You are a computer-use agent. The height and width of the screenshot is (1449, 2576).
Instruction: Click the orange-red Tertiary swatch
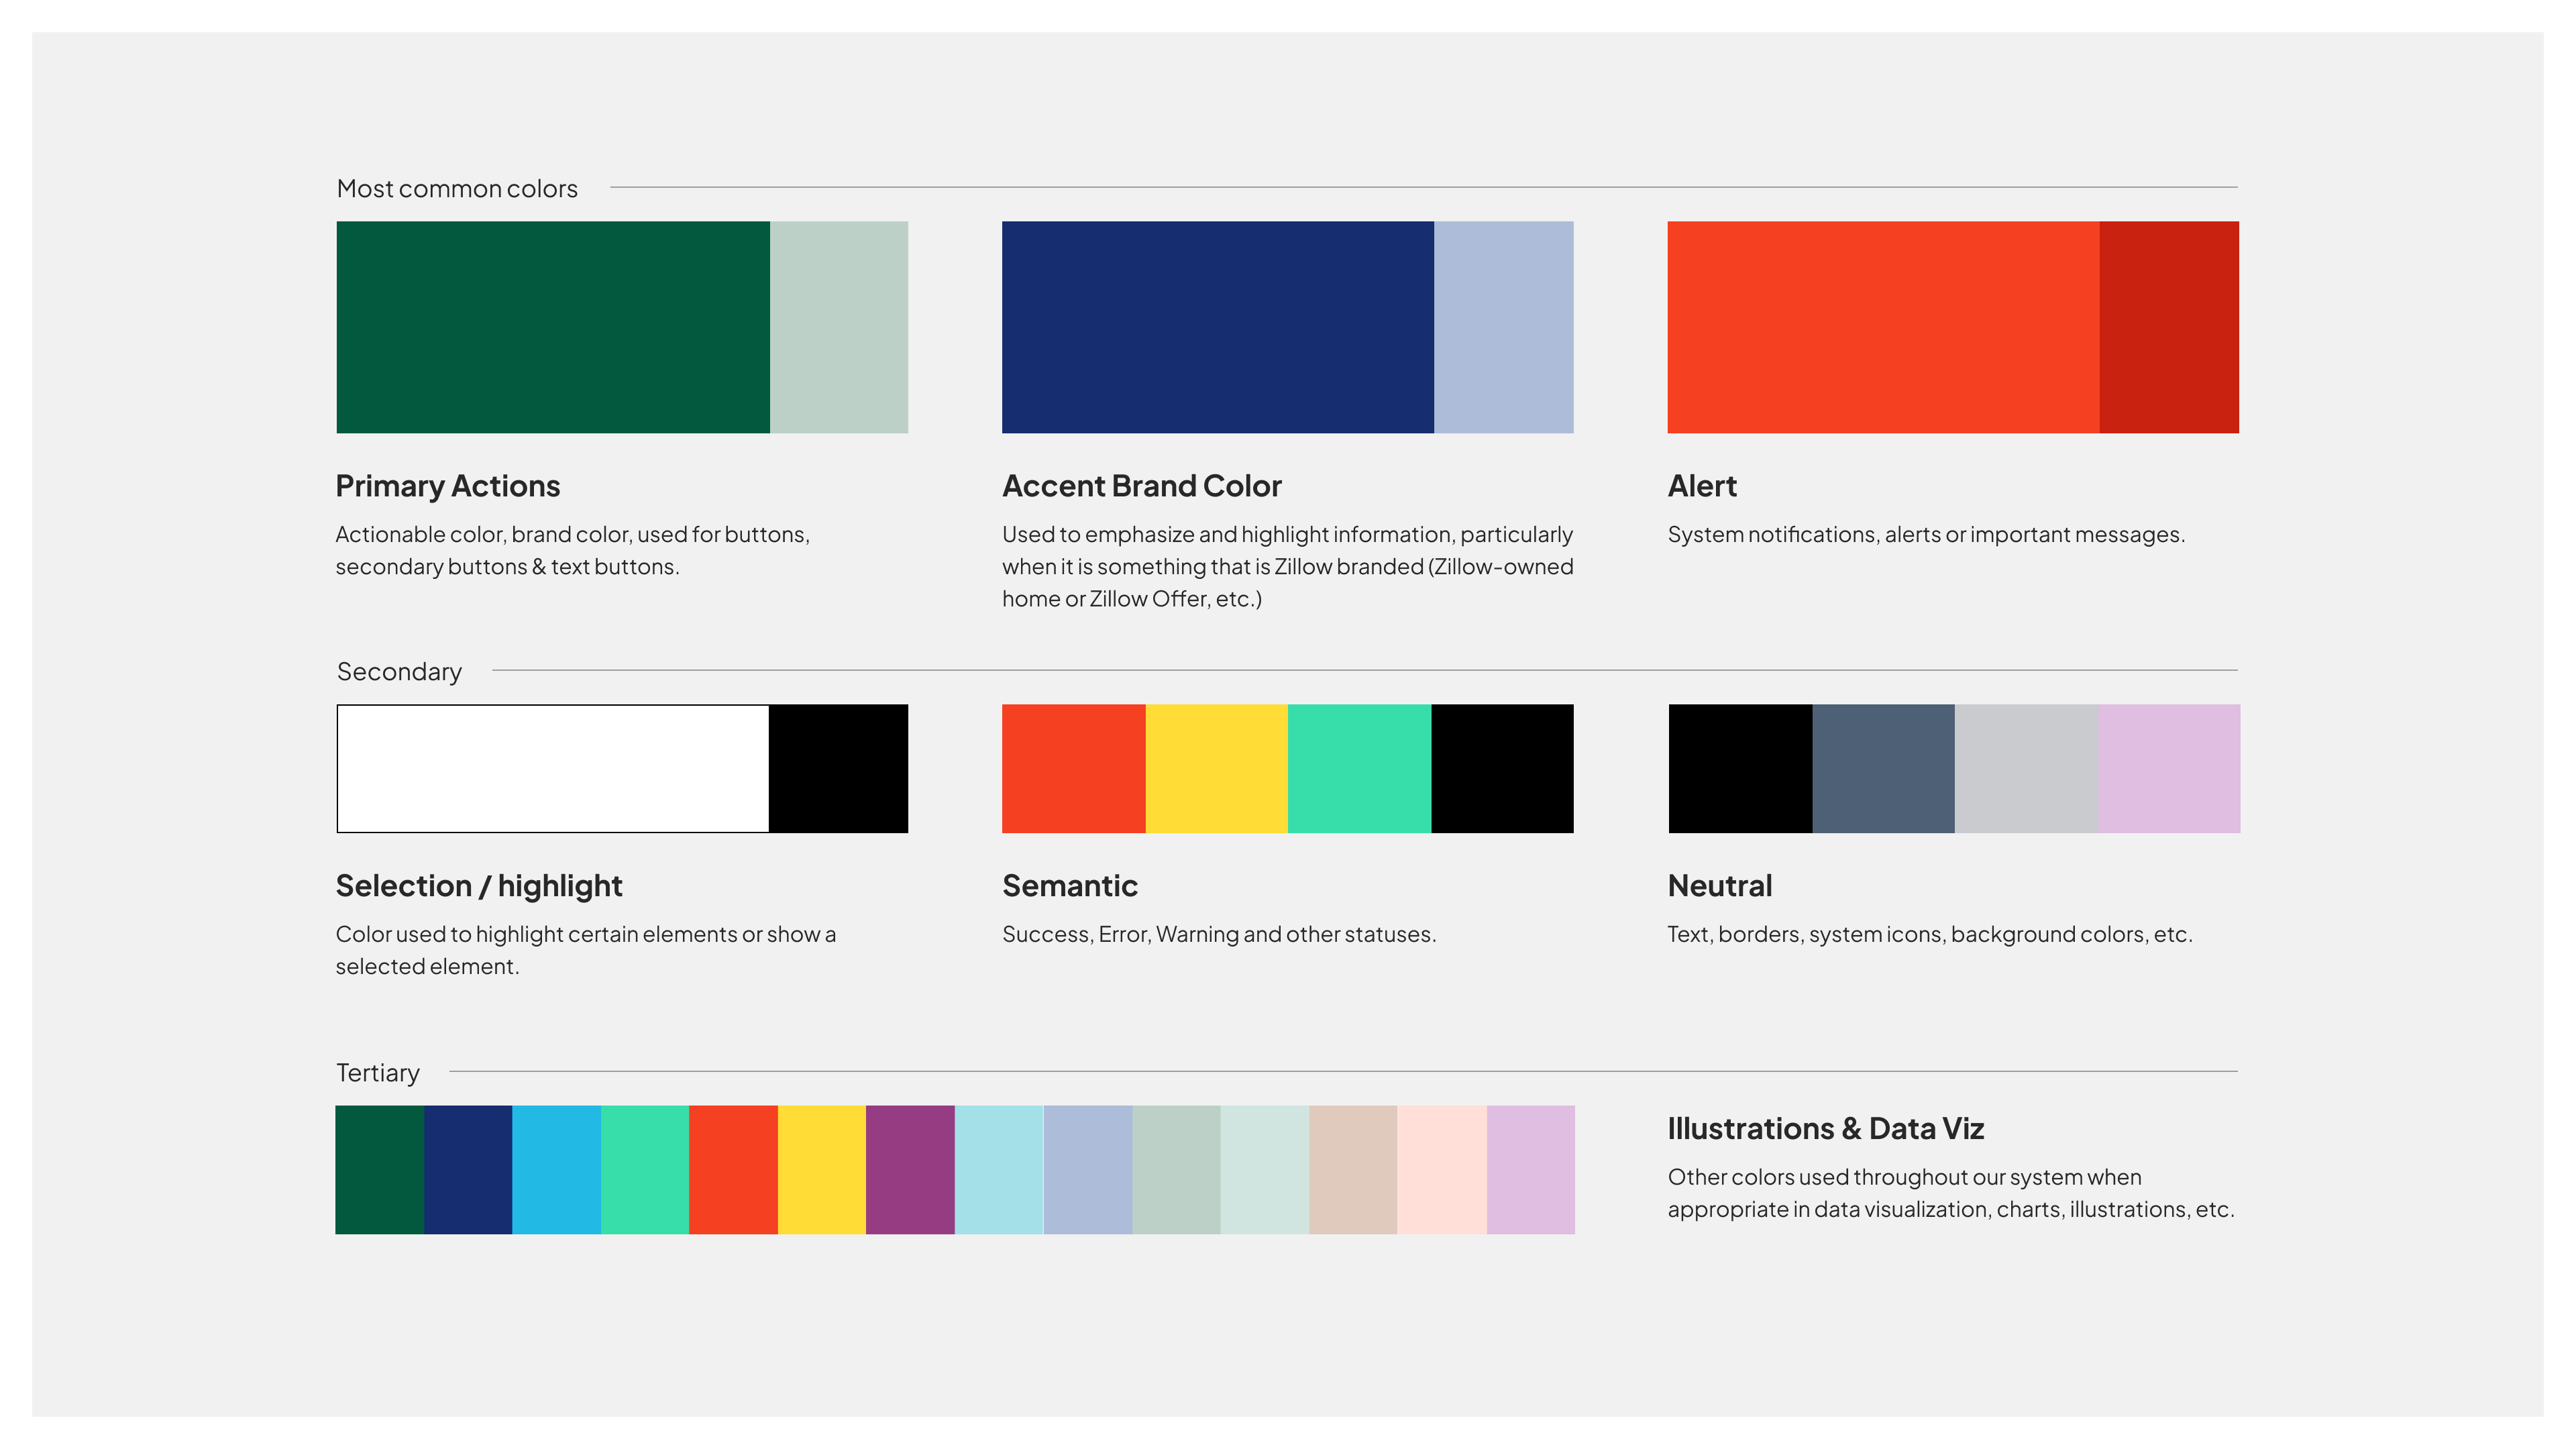(733, 1169)
